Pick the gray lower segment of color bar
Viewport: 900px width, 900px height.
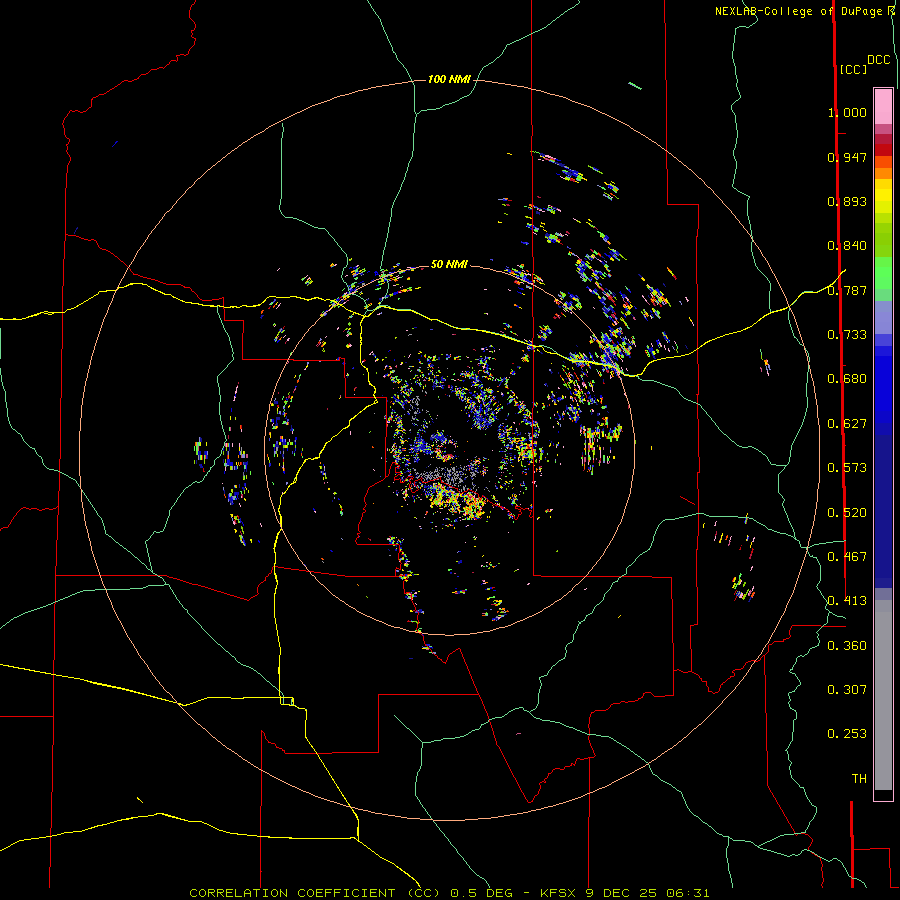pyautogui.click(x=883, y=695)
